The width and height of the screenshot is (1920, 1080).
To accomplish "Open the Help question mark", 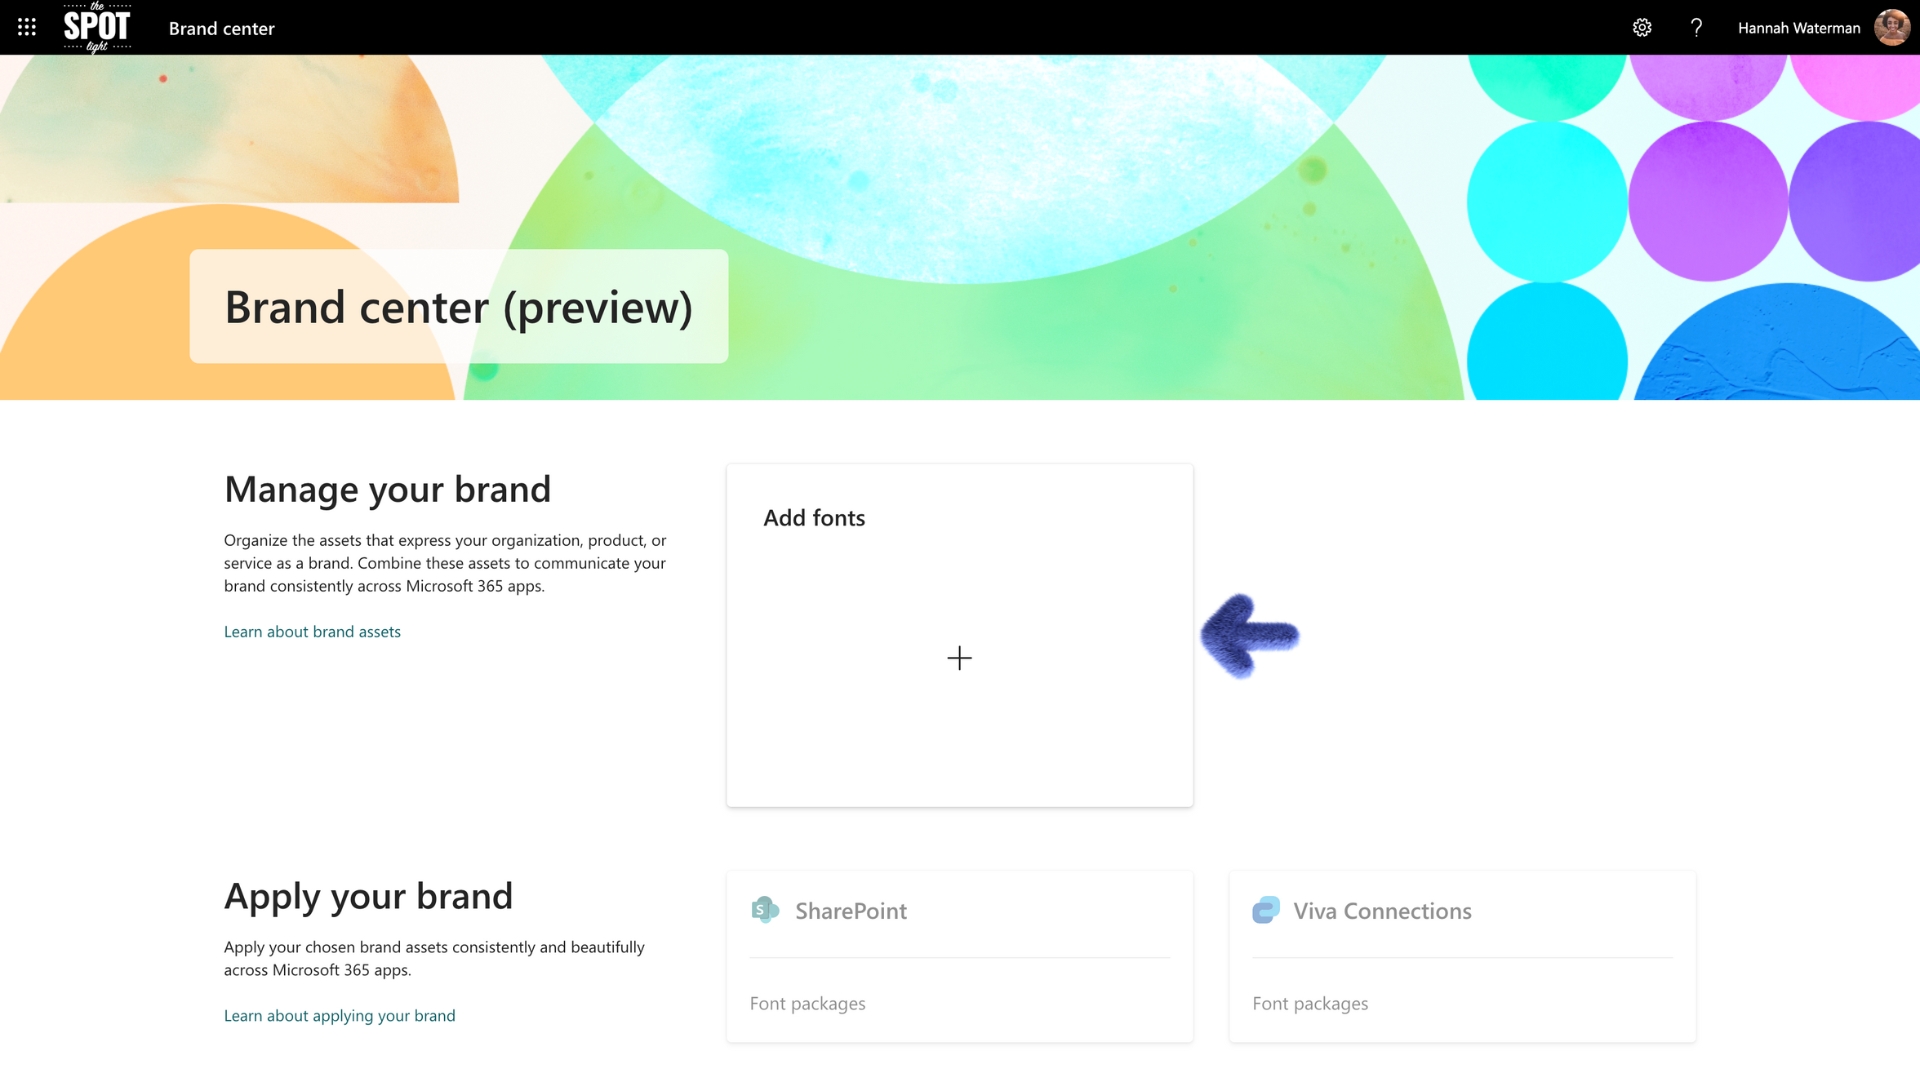I will coord(1696,27).
